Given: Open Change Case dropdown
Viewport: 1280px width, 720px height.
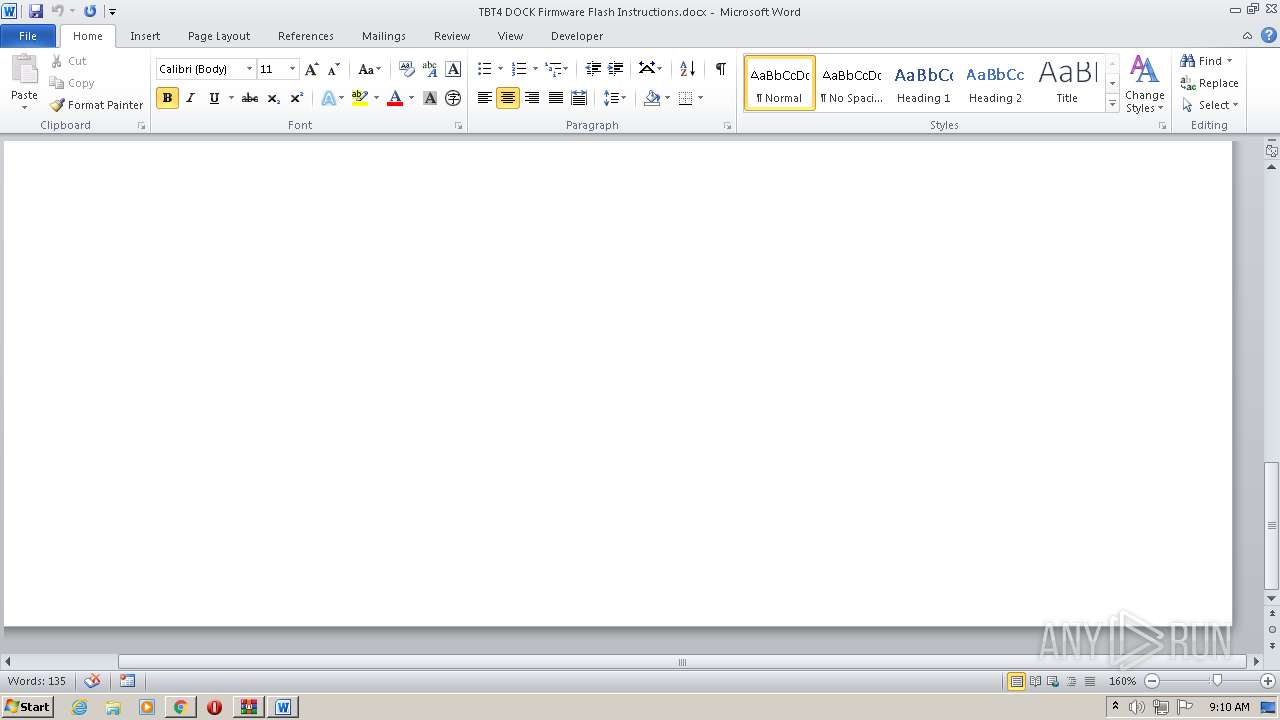Looking at the screenshot, I should click(x=370, y=69).
